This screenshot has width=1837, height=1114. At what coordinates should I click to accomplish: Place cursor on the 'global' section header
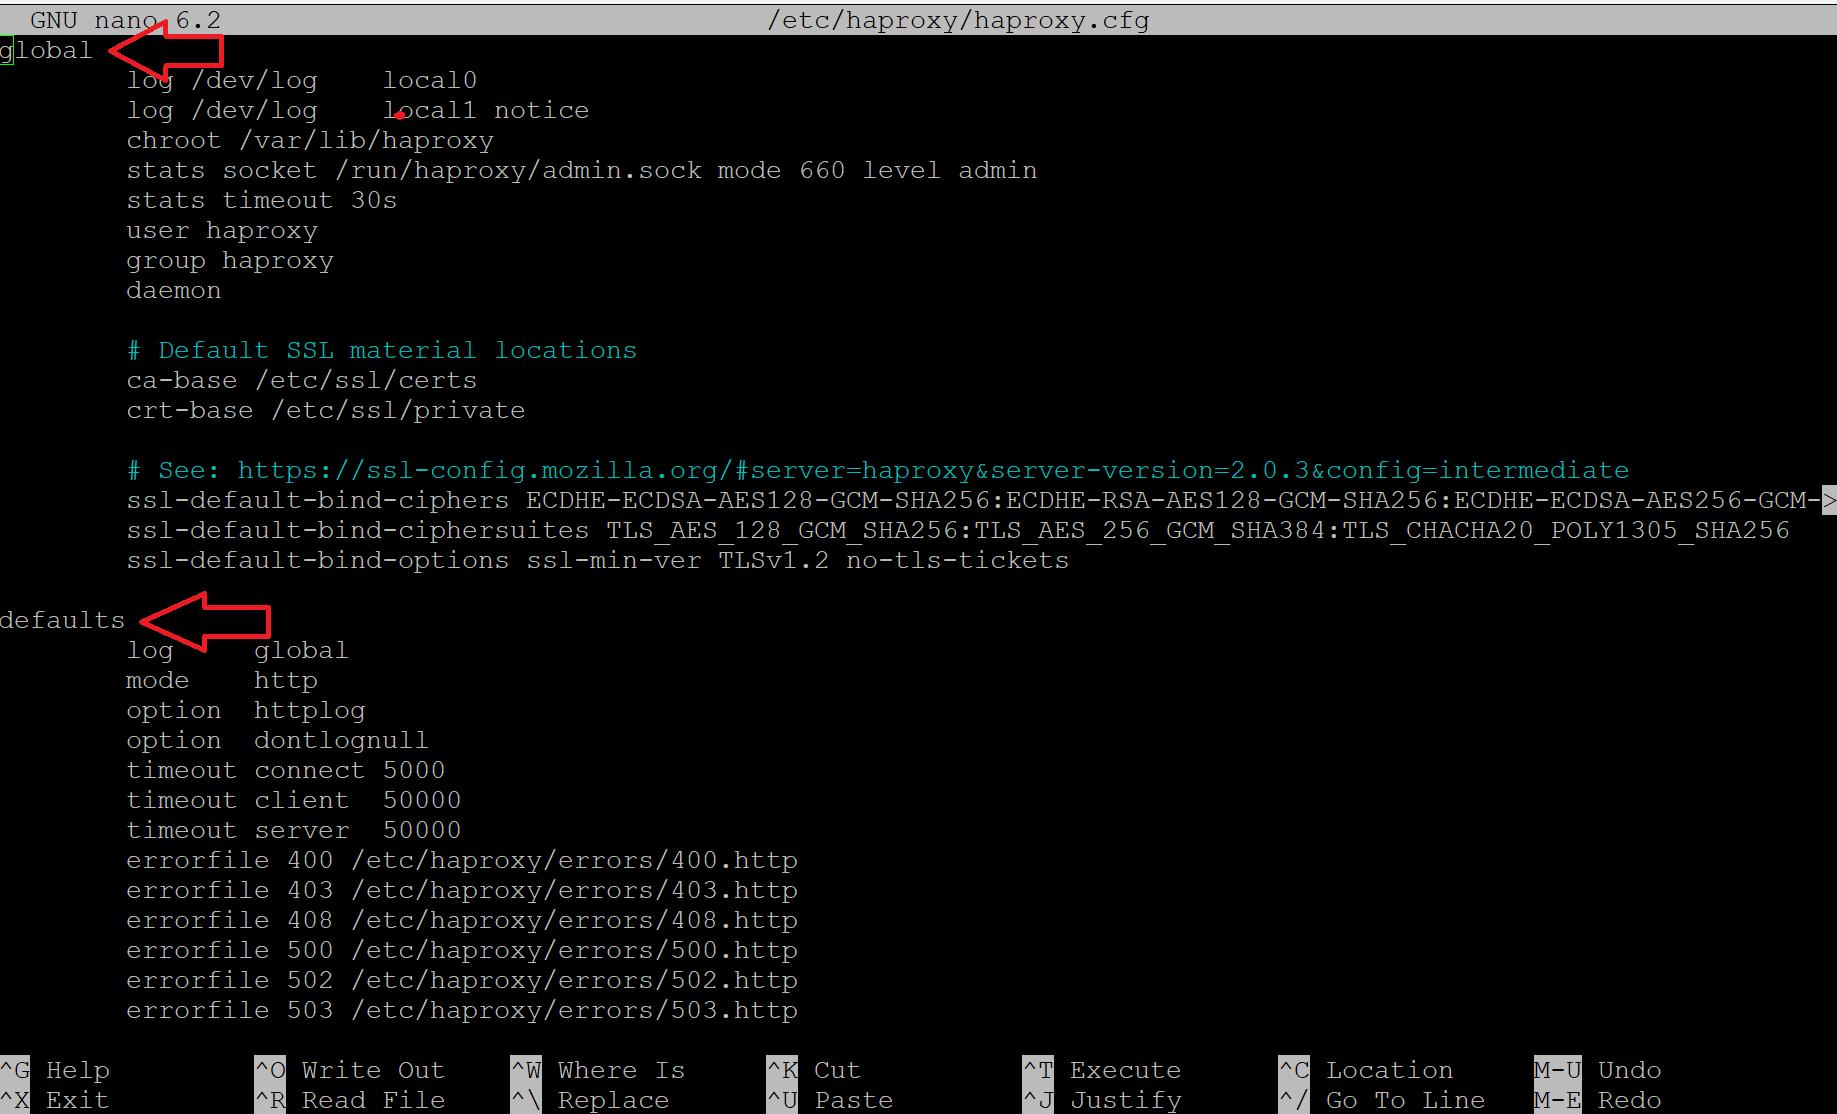point(46,50)
